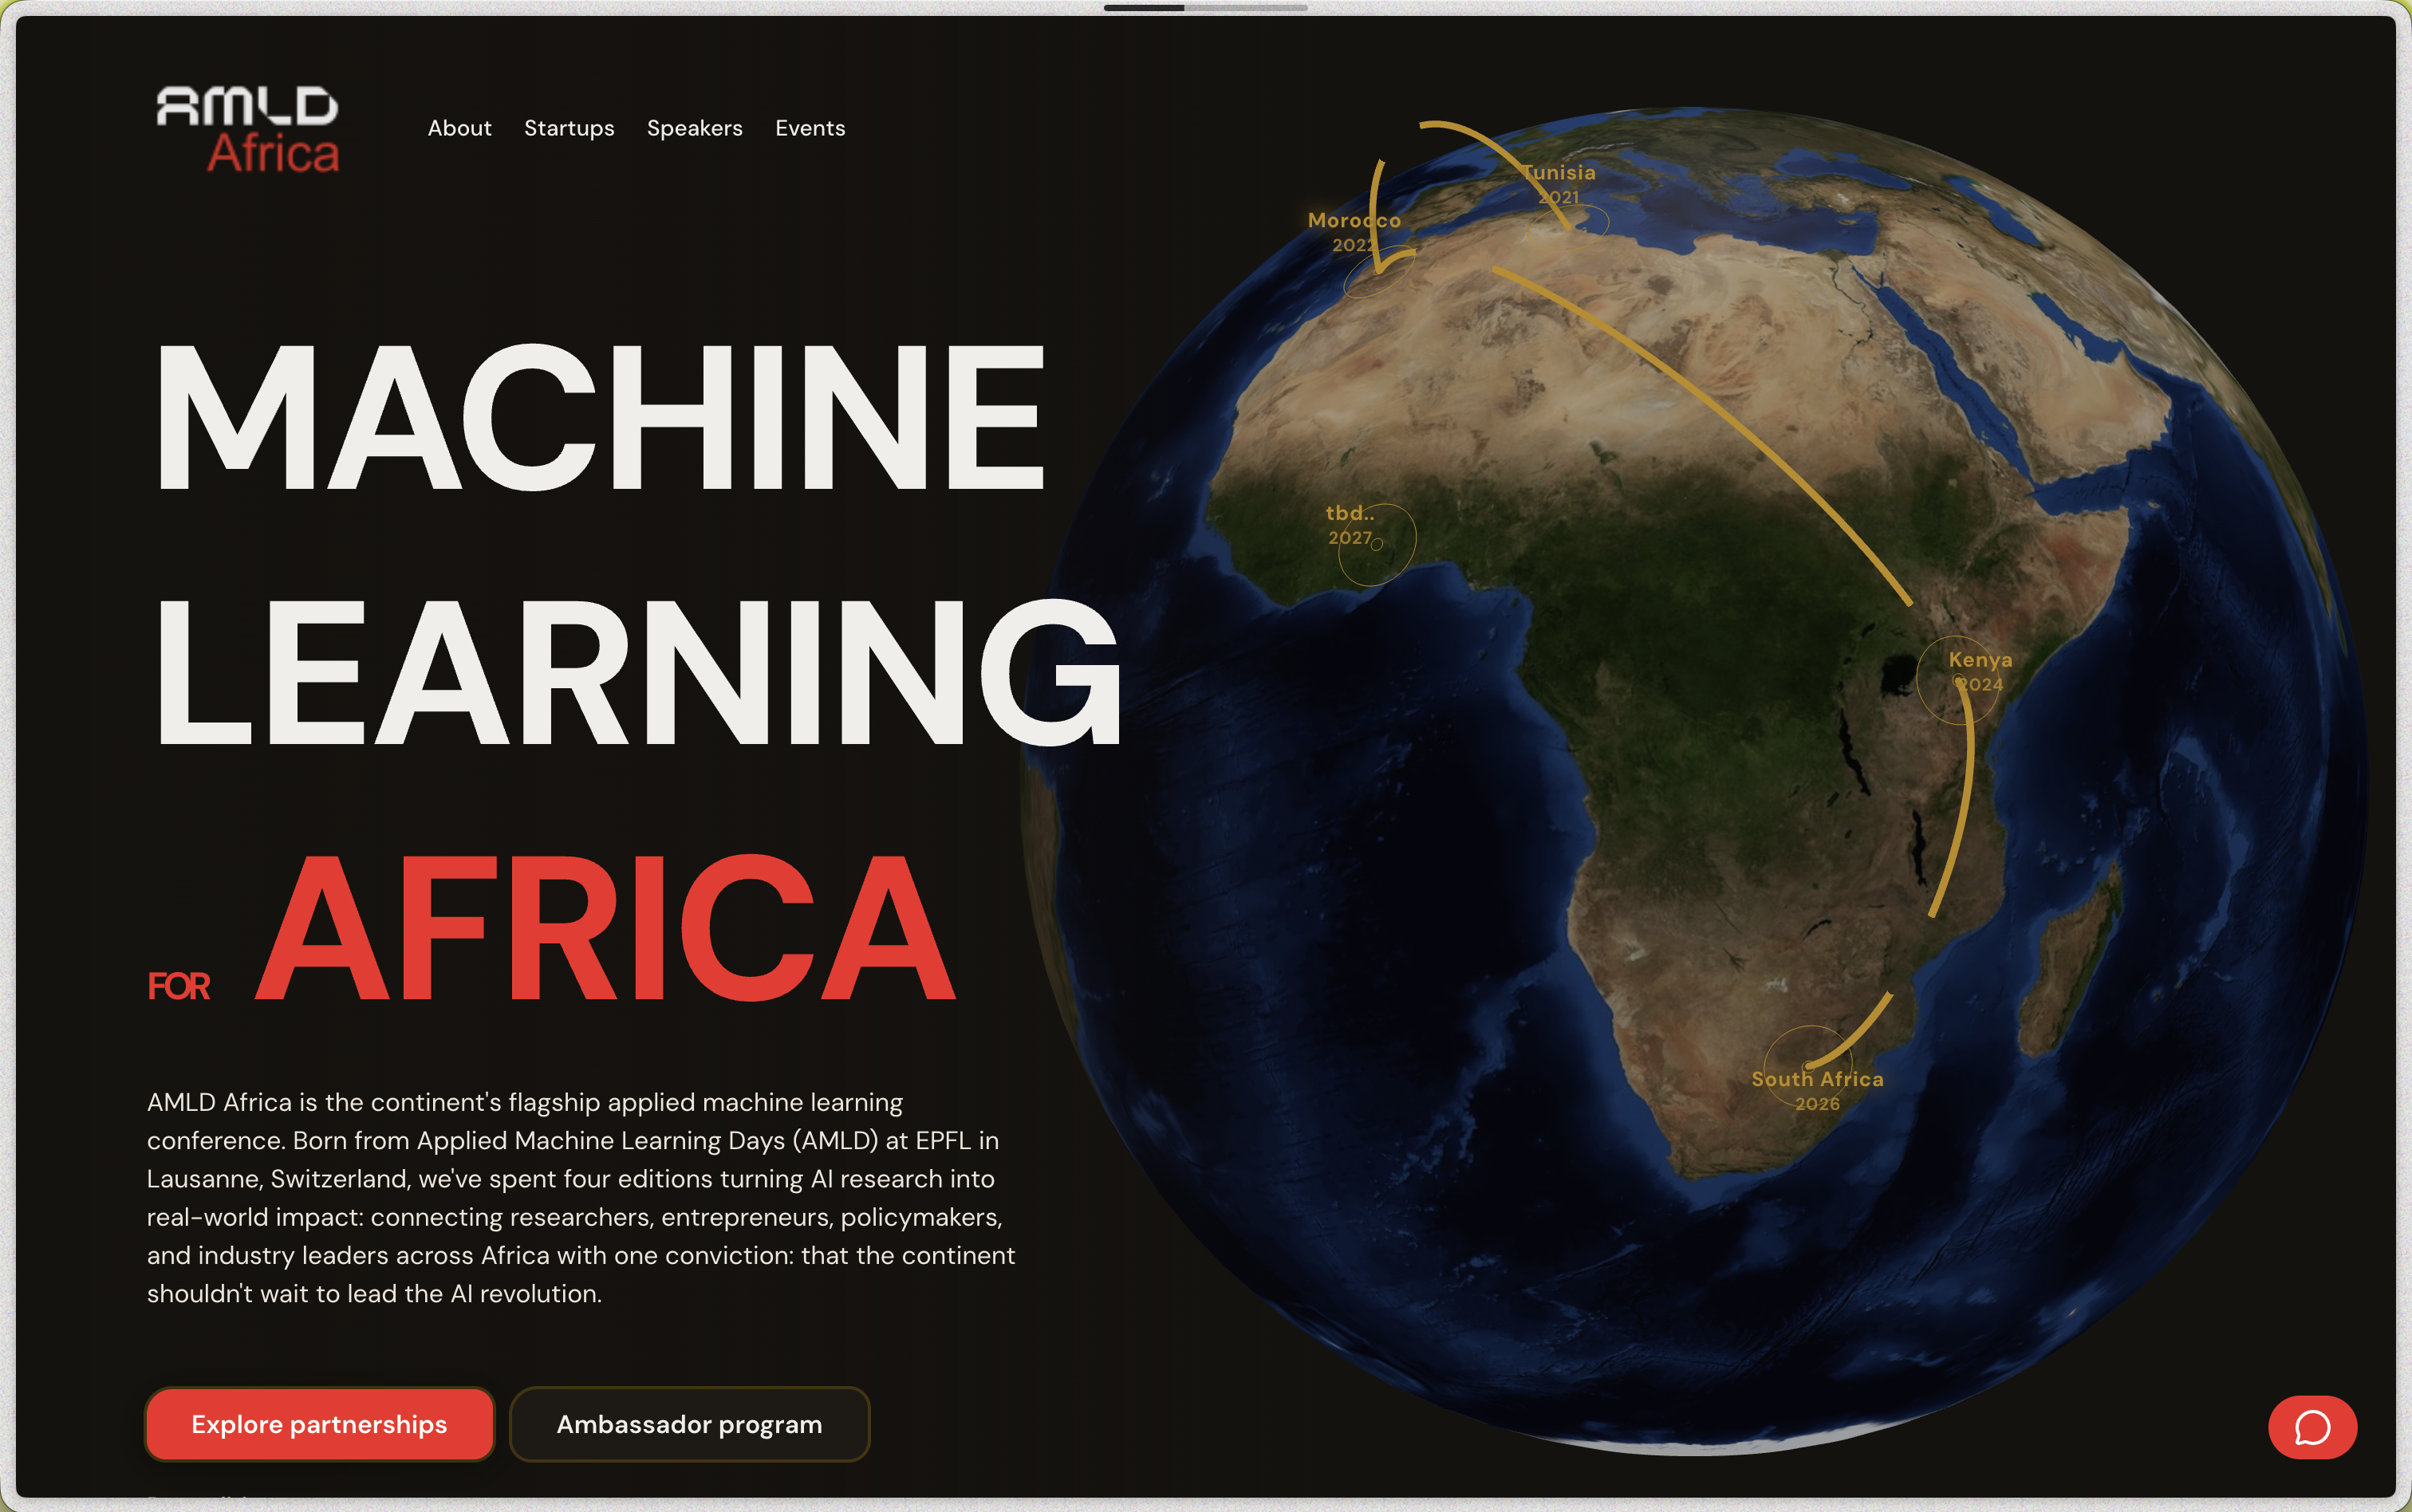This screenshot has width=2412, height=1512.
Task: Click the AMLD Africa logo
Action: point(248,130)
